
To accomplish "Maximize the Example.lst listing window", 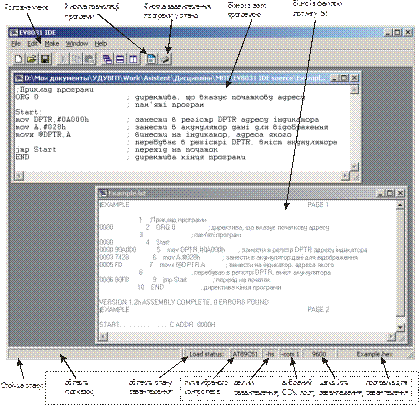I will [390, 193].
